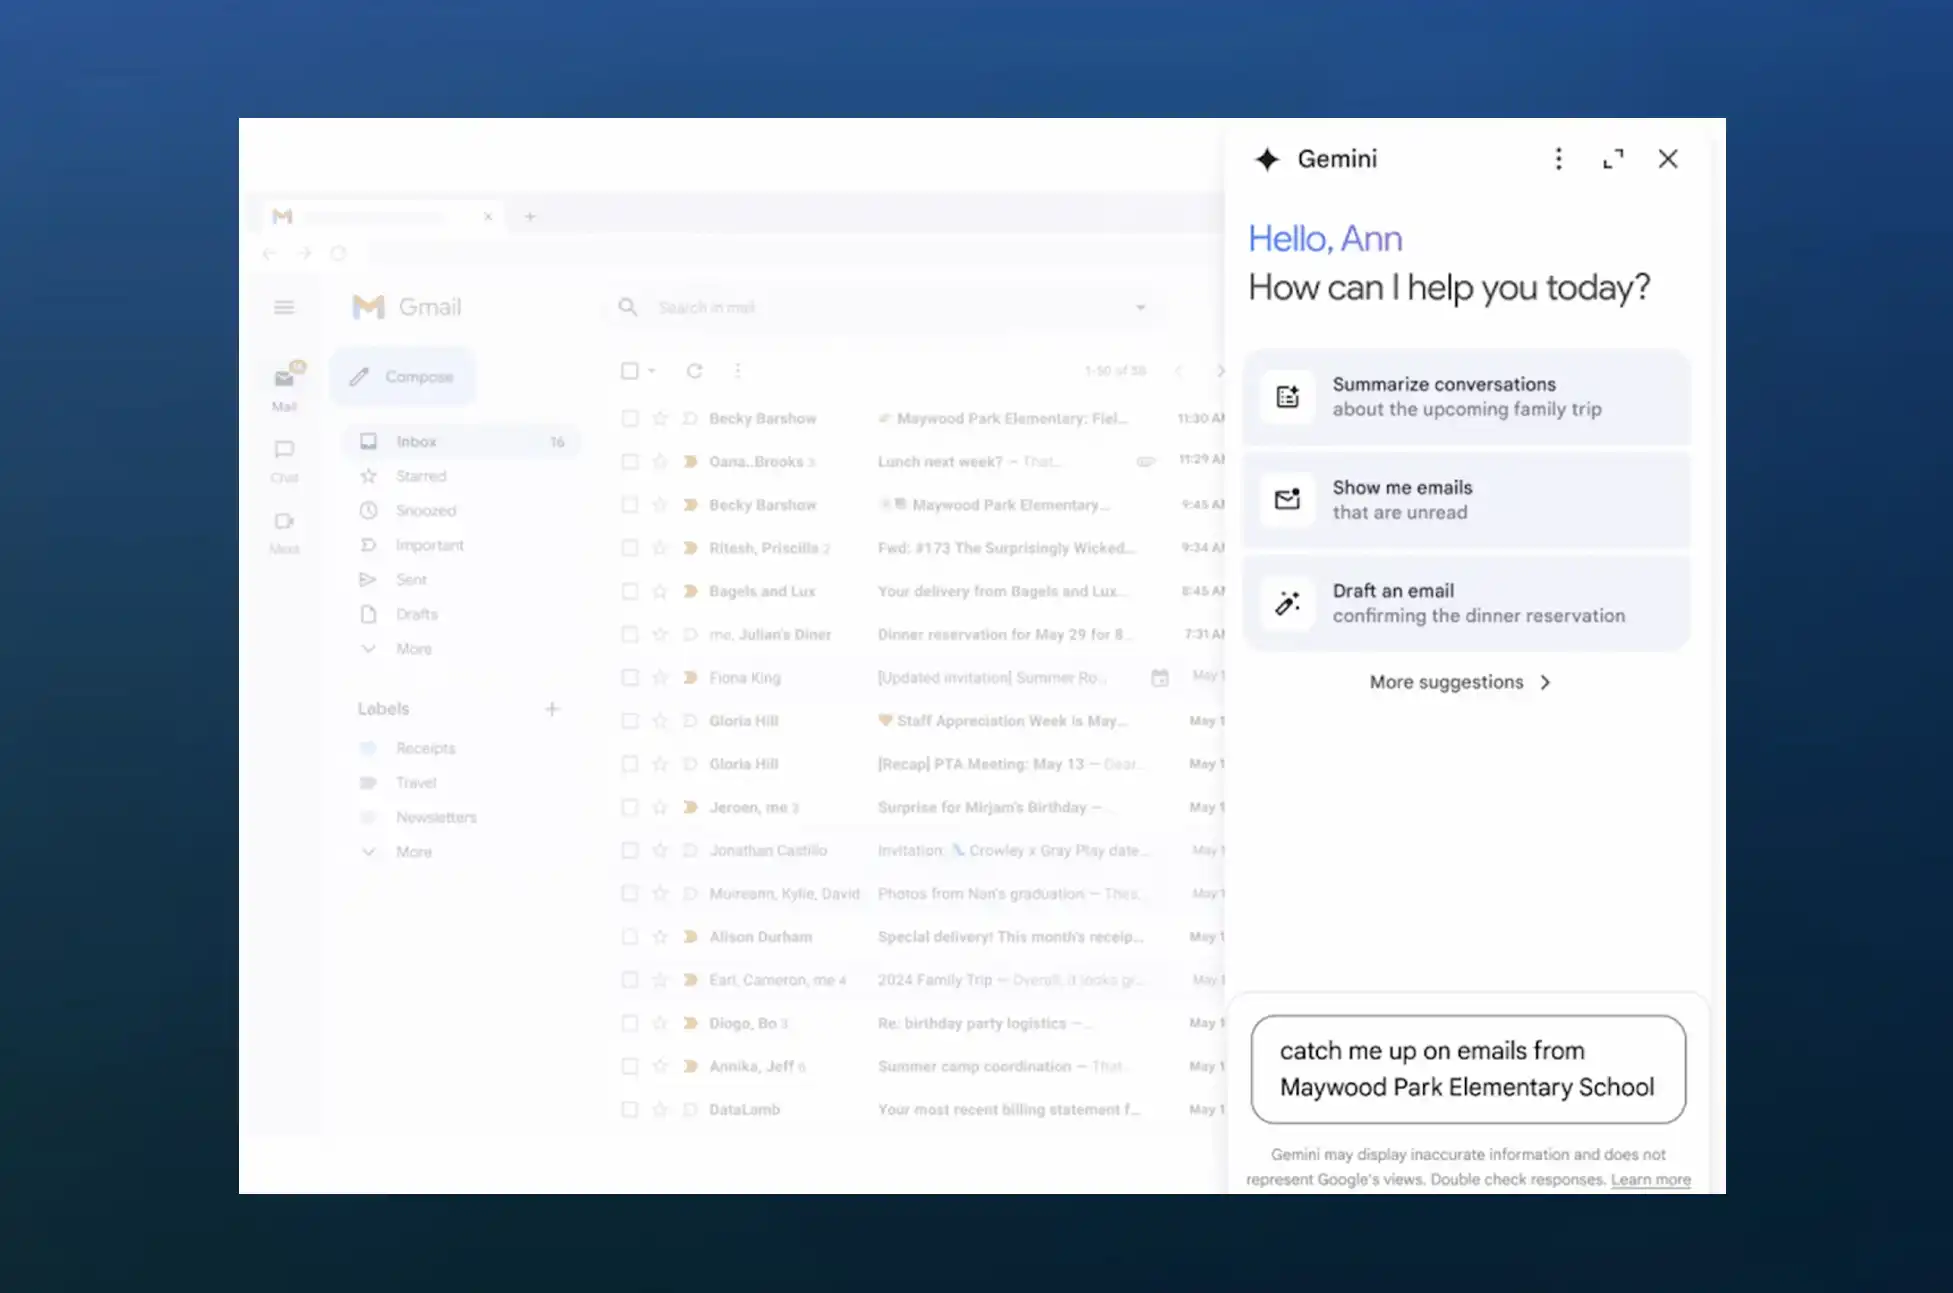The image size is (1953, 1293).
Task: Expand More under Gmail folders list
Action: click(413, 649)
